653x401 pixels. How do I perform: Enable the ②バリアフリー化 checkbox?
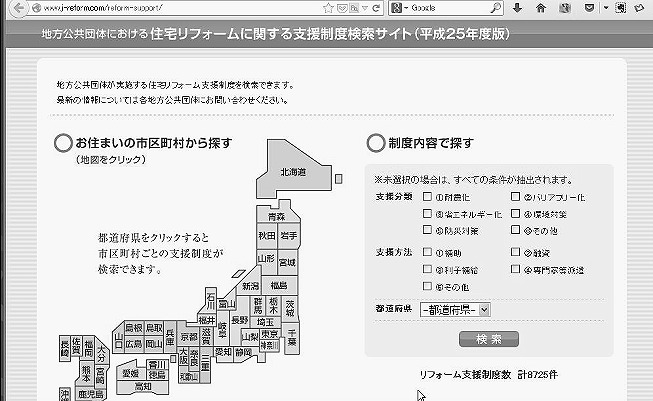tap(514, 197)
